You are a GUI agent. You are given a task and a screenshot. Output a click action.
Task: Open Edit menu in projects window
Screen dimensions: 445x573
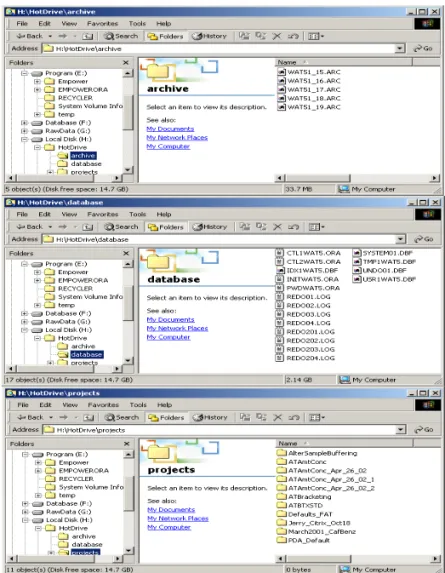(x=45, y=405)
